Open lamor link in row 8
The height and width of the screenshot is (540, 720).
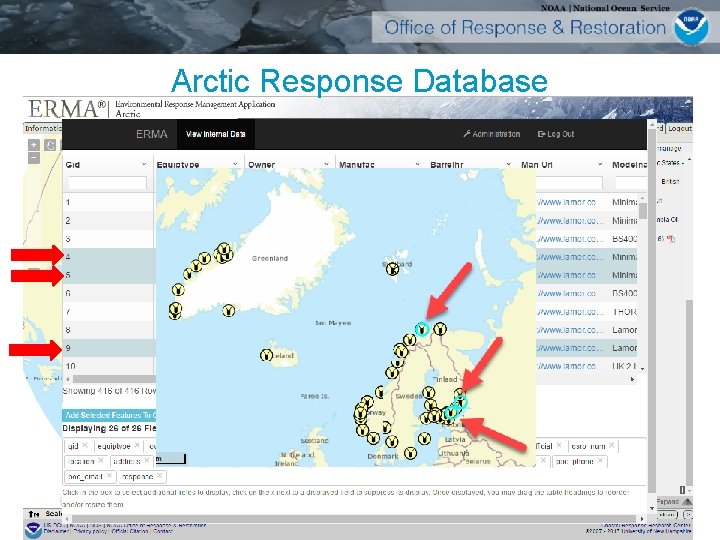point(569,330)
